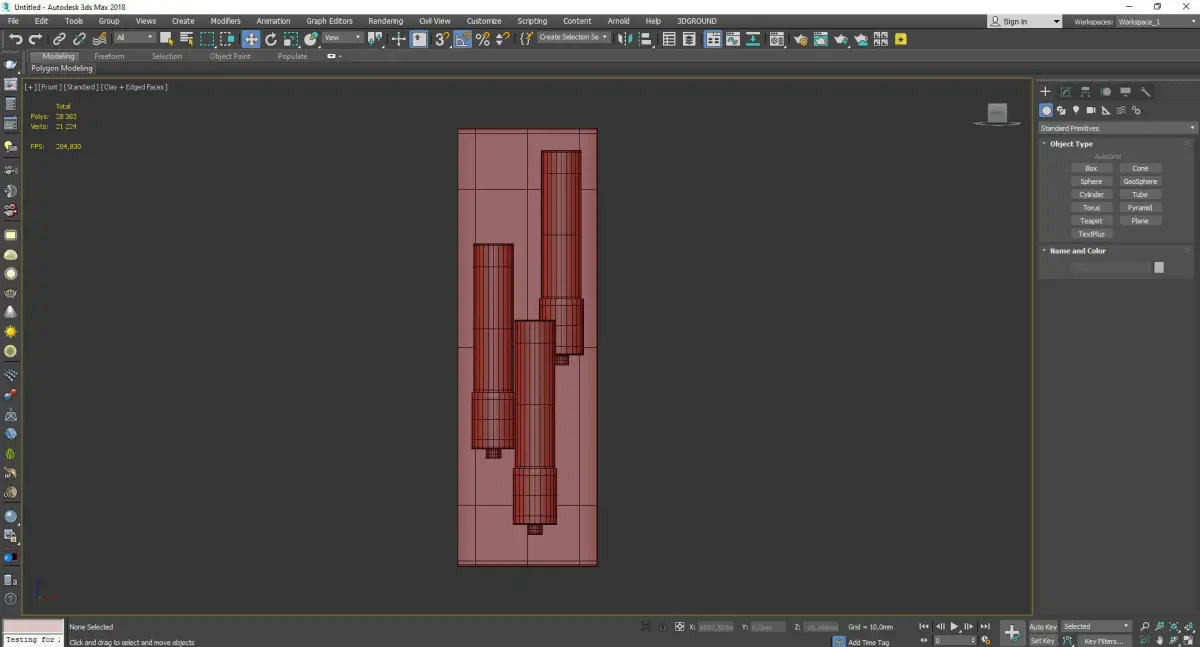Toggle Selection Lock padlock
Screen dimensions: 1200x647
coord(662,627)
